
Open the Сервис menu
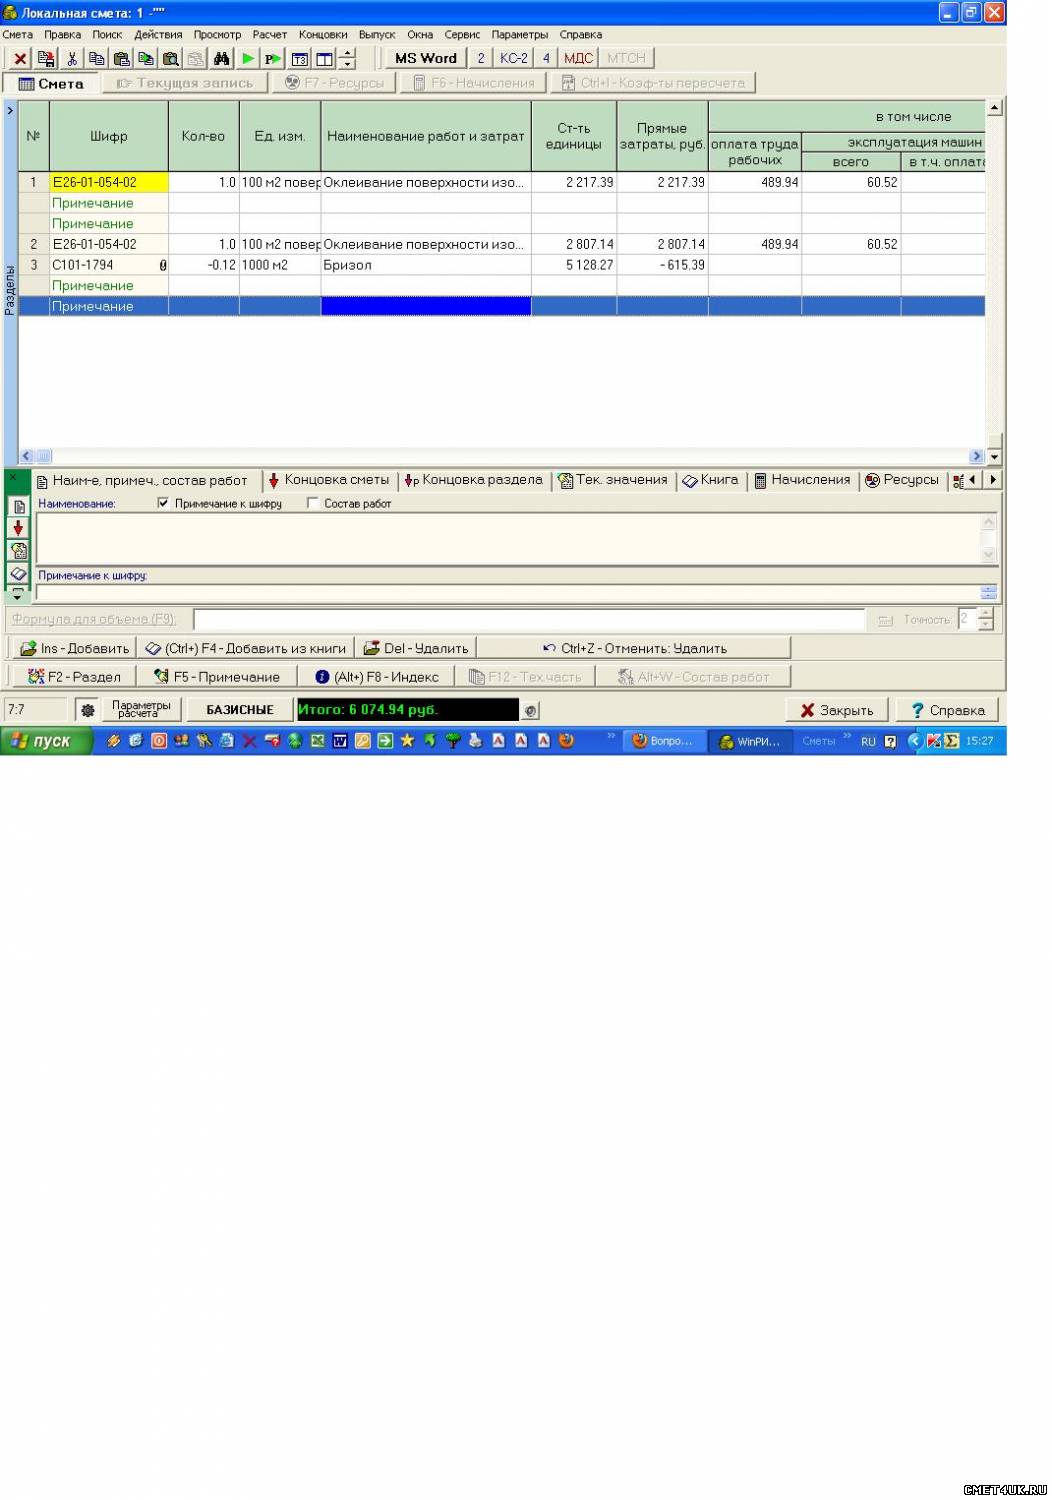pyautogui.click(x=462, y=34)
